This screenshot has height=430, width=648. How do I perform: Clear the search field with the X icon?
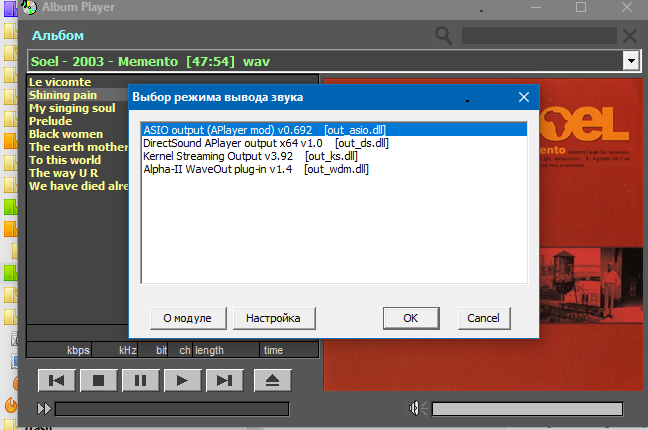(x=630, y=36)
